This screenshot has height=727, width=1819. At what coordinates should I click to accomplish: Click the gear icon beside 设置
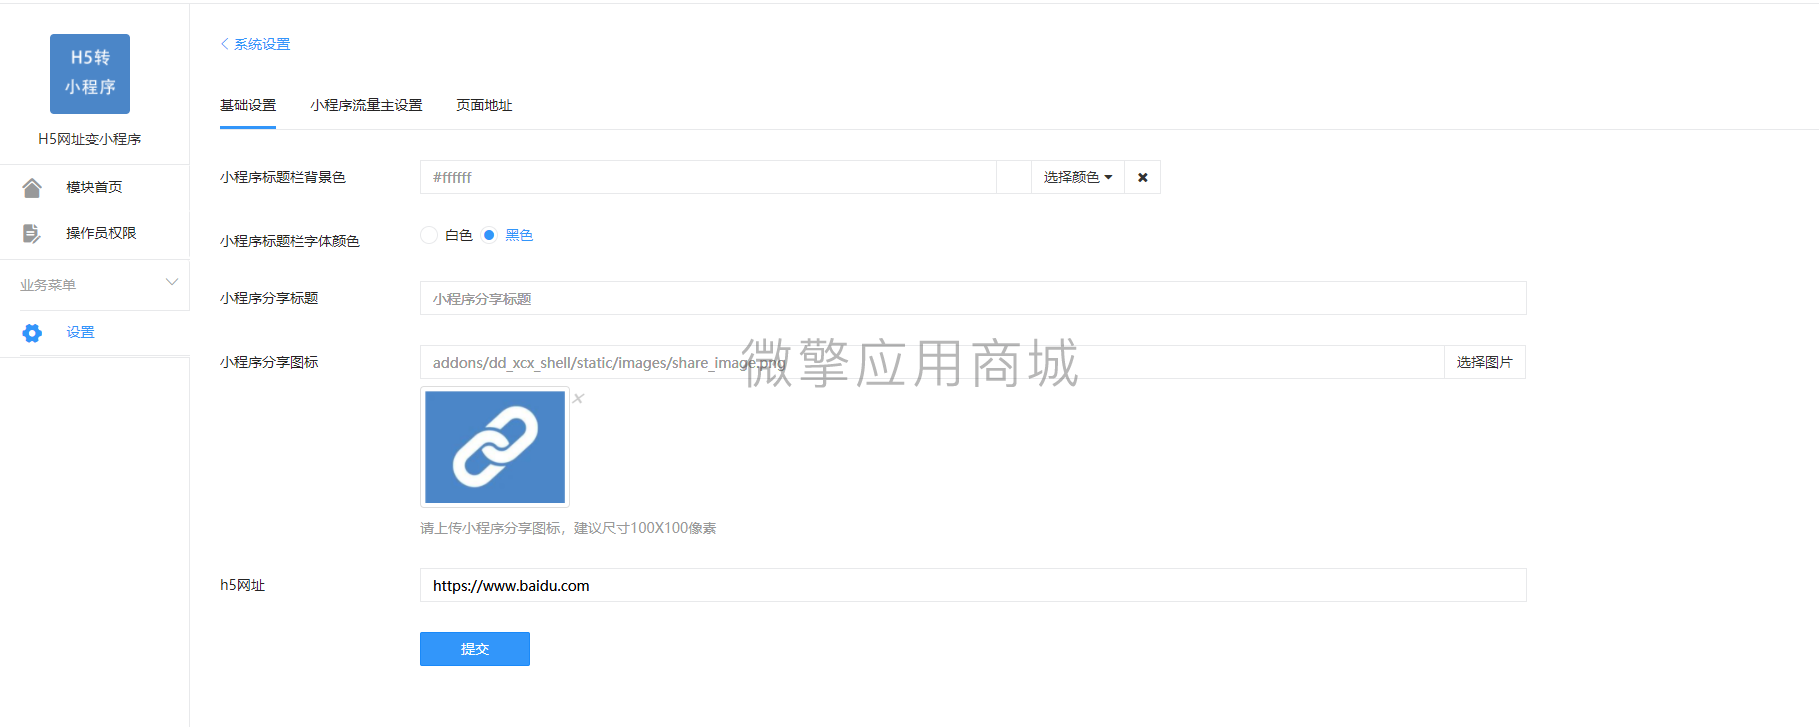(32, 332)
